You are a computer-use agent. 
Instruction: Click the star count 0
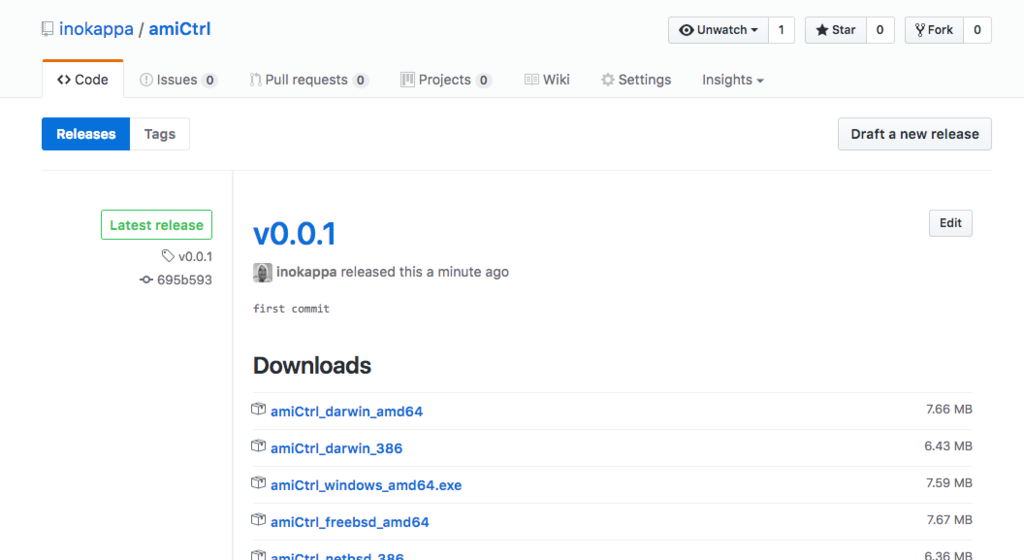click(880, 30)
